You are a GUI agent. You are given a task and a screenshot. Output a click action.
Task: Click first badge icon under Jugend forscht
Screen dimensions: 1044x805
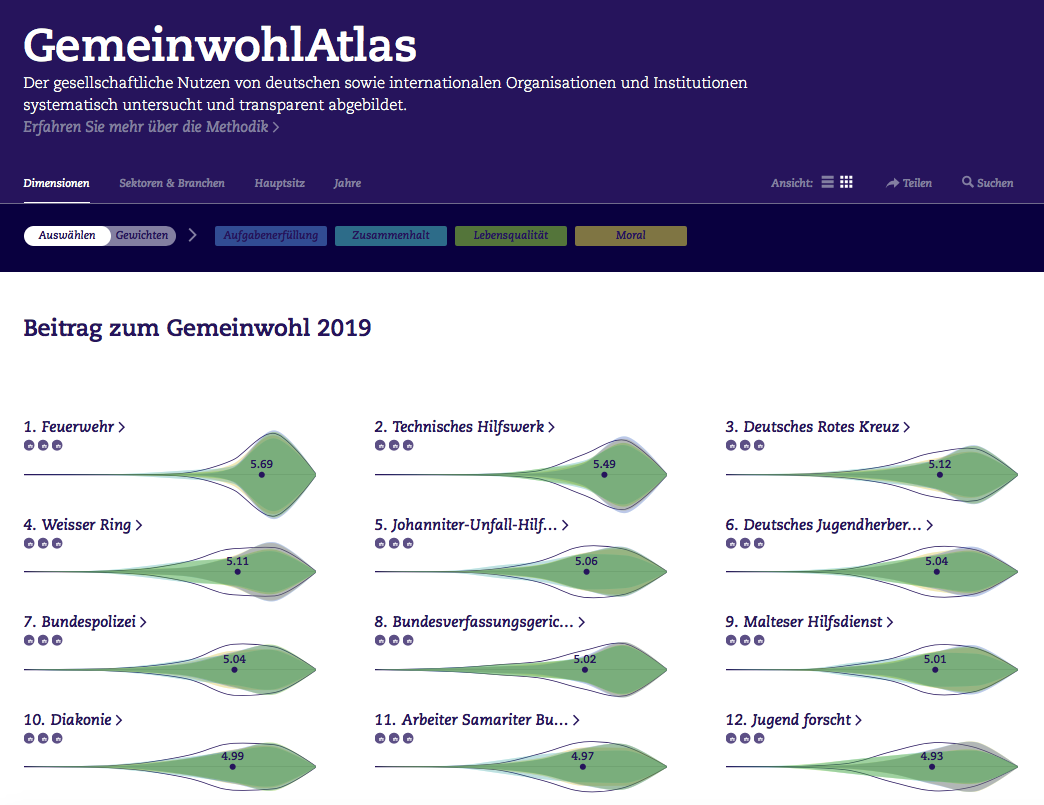[x=731, y=738]
